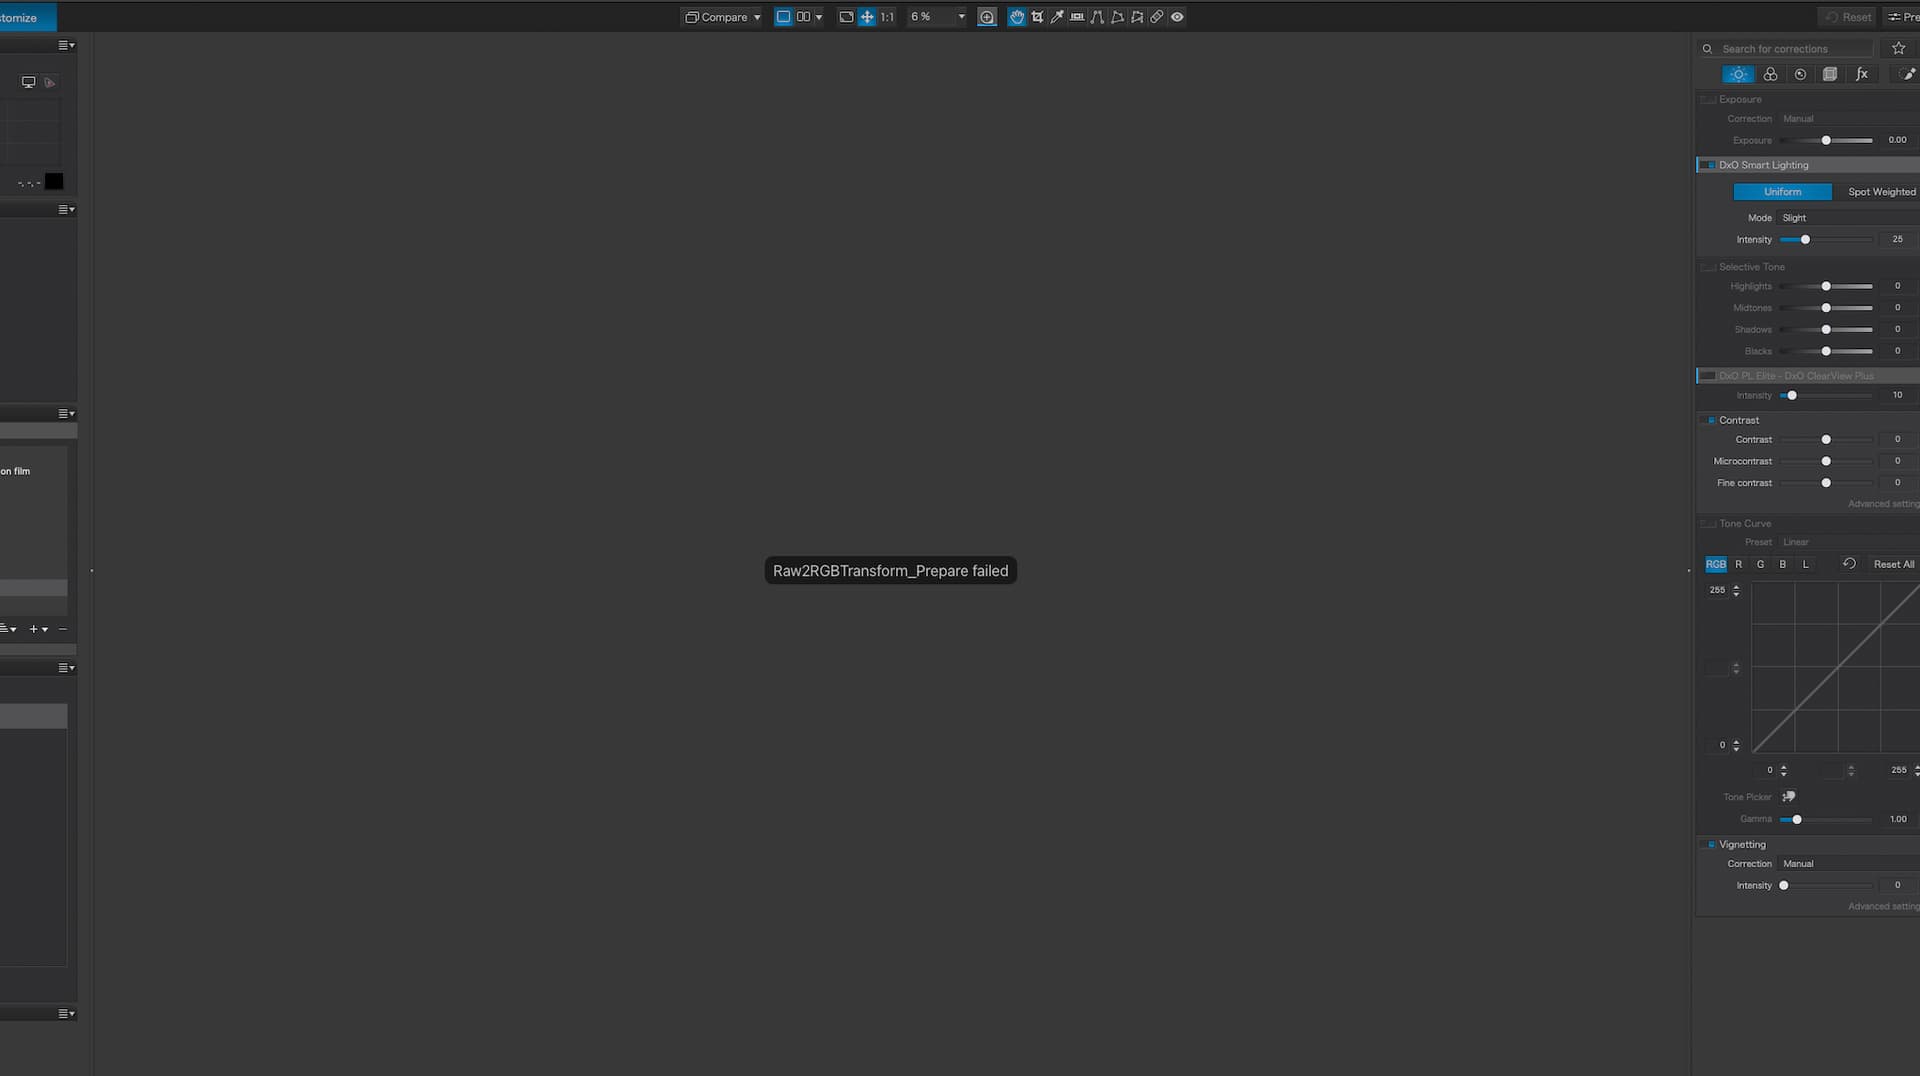Click the Tone Picker icon

[1789, 797]
